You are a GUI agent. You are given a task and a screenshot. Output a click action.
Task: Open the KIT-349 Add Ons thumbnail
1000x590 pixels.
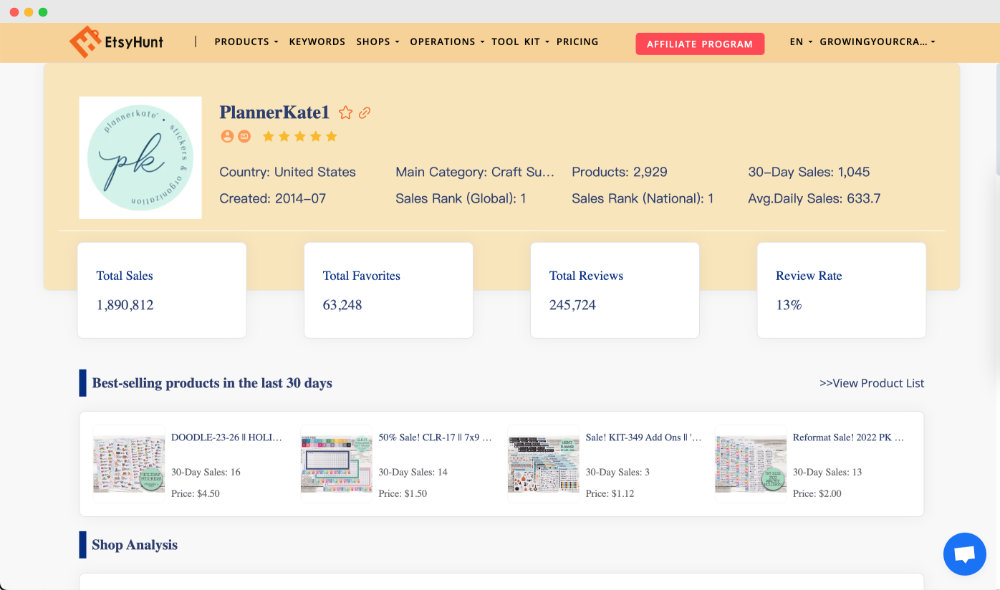[543, 464]
